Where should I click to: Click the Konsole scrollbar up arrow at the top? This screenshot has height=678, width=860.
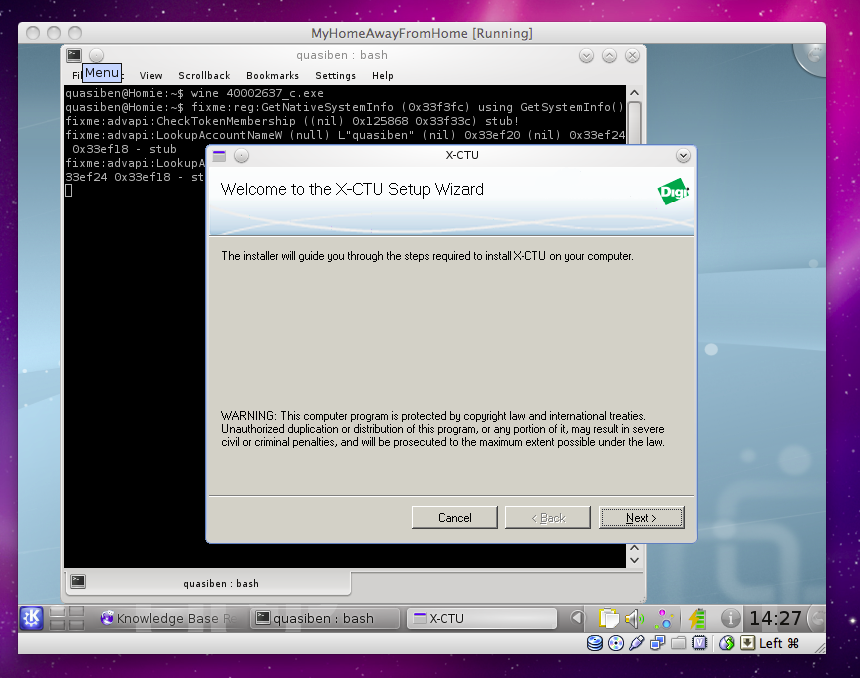(635, 93)
